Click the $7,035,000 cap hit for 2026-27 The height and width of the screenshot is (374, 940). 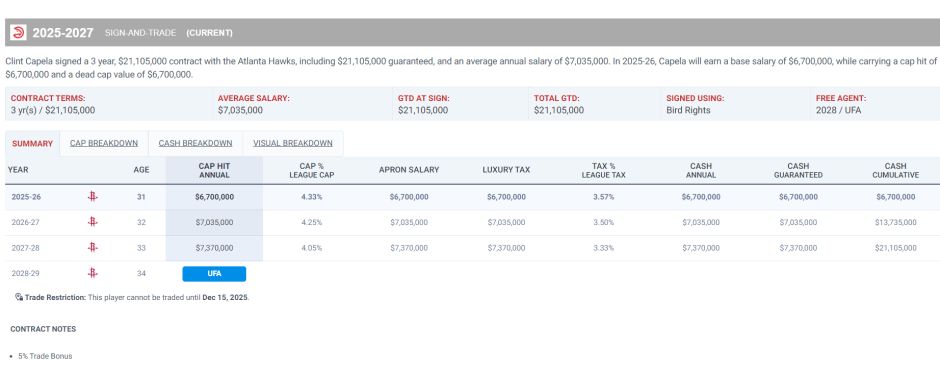click(214, 222)
